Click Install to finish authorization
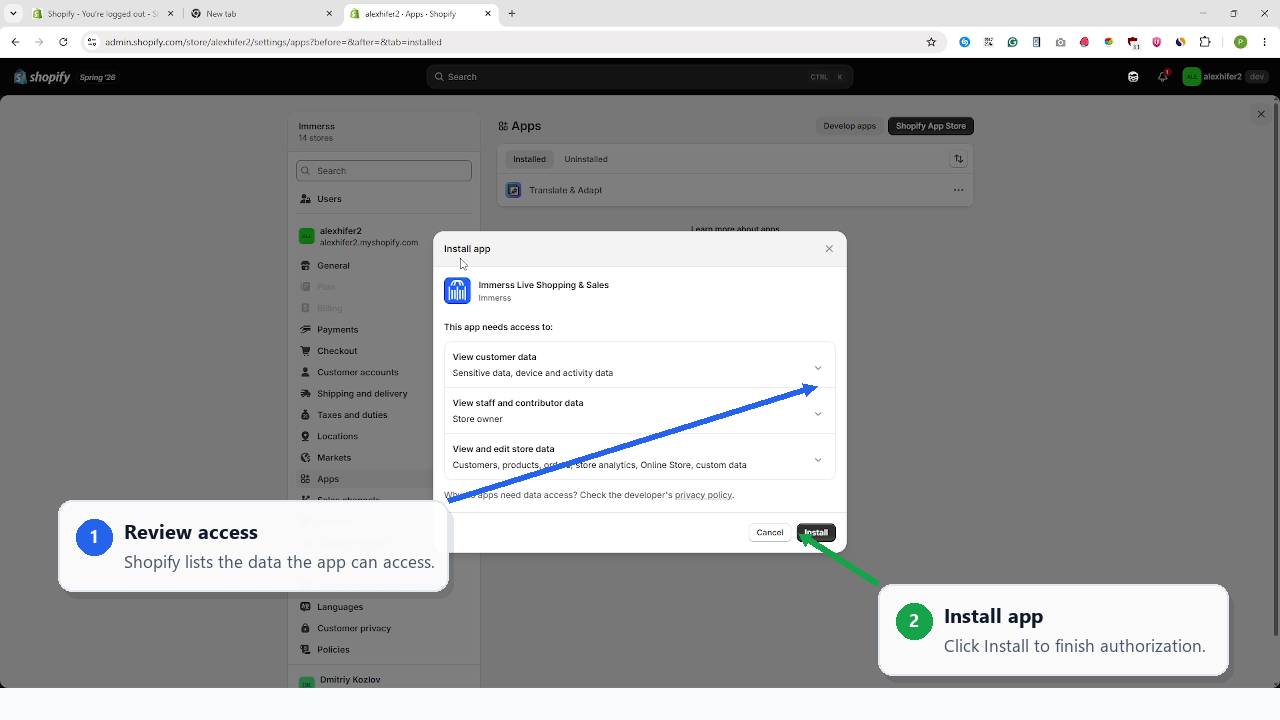 [x=816, y=533]
